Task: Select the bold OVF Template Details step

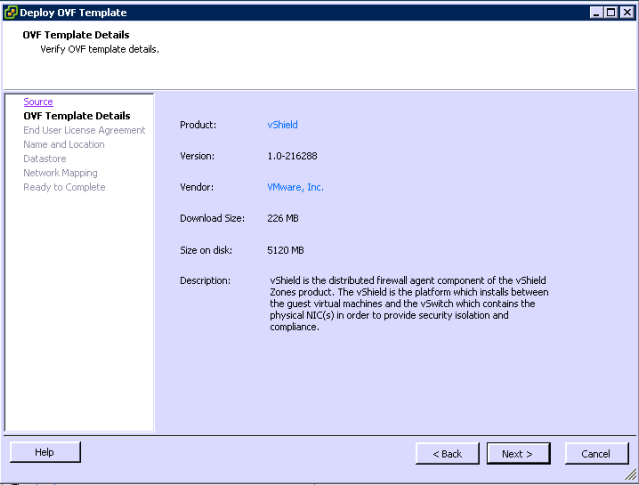Action: (76, 116)
